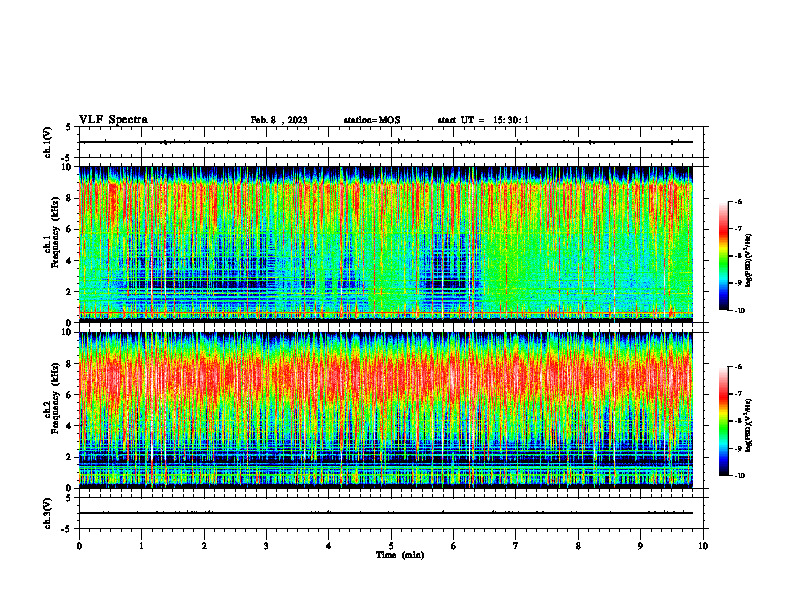This screenshot has height=612, width=792.
Task: Click the ch.2 color bar "log(PSD)" label
Action: [749, 426]
